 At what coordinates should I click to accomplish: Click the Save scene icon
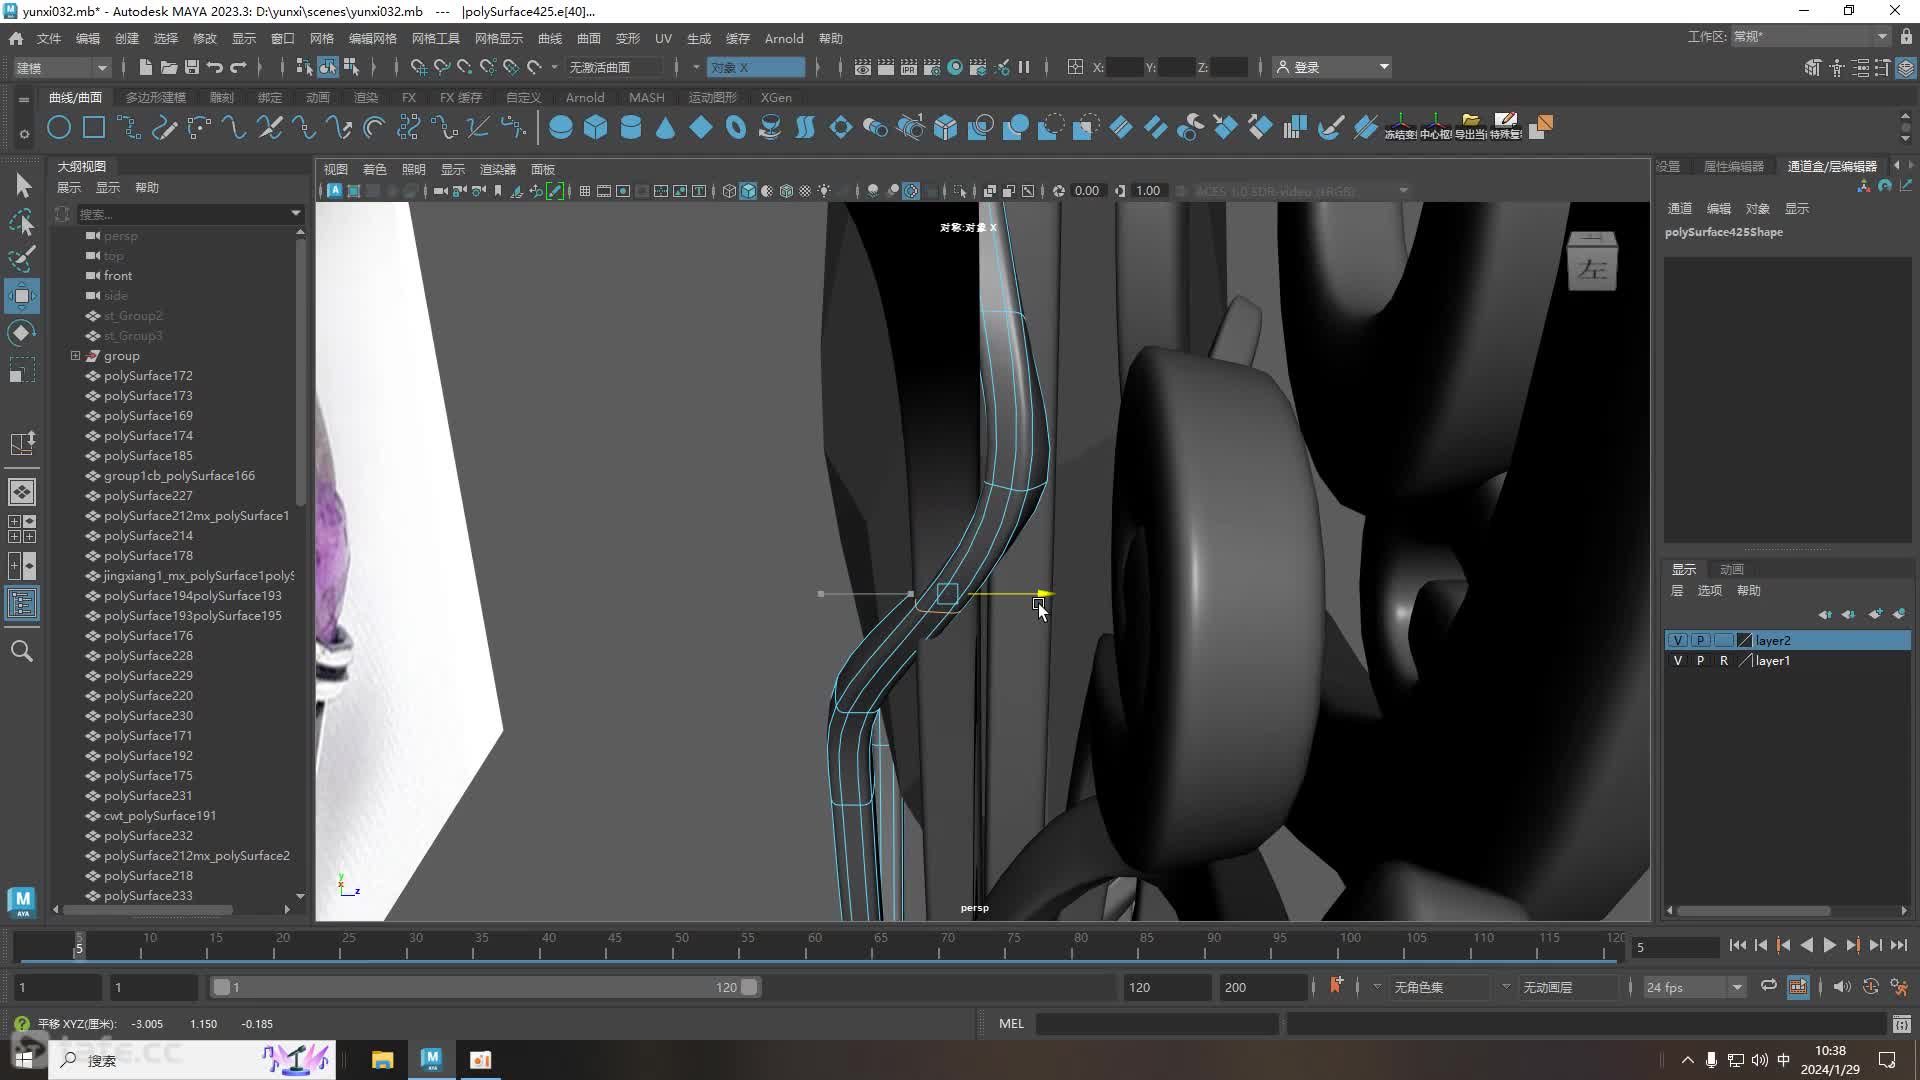191,67
